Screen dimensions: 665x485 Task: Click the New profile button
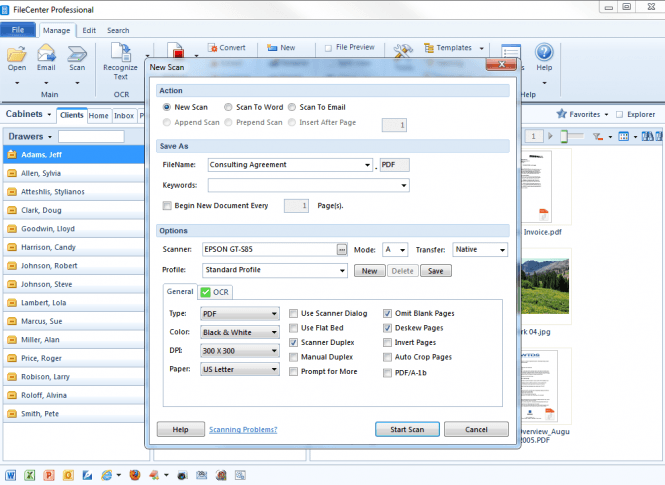(x=369, y=270)
